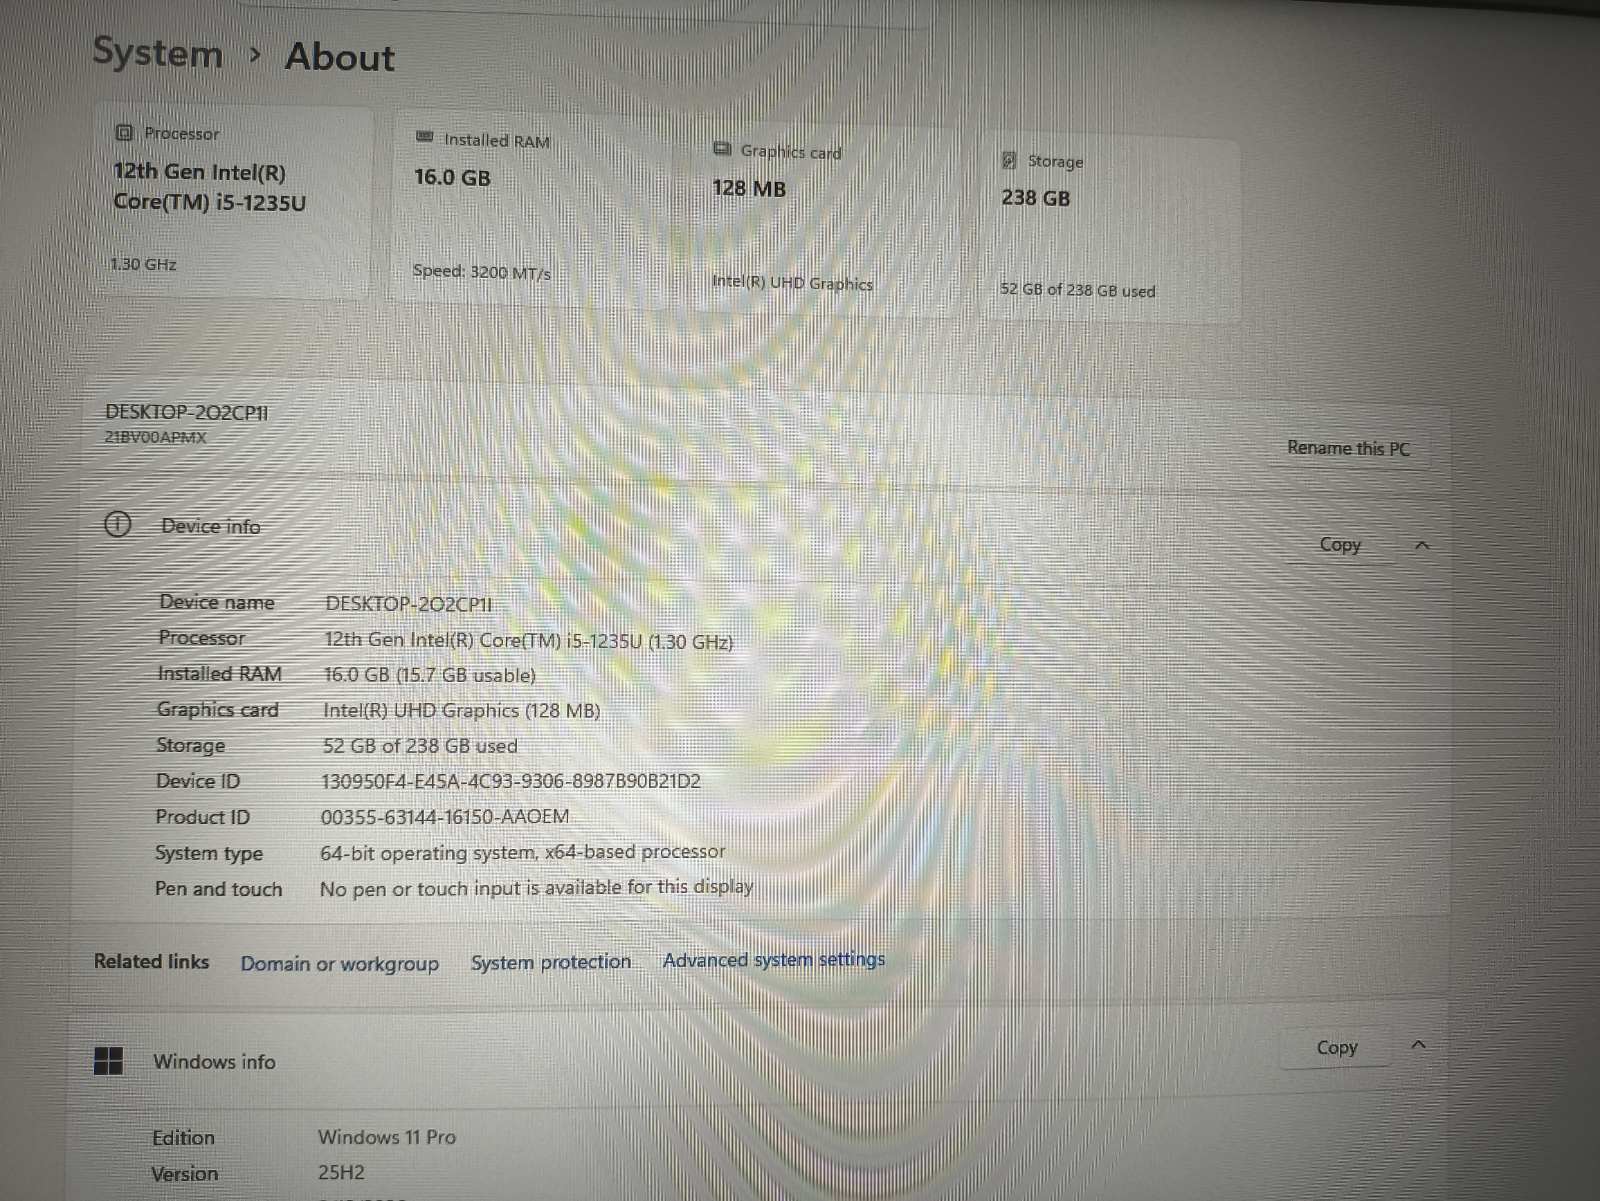Click the Device info circle icon

click(x=118, y=524)
